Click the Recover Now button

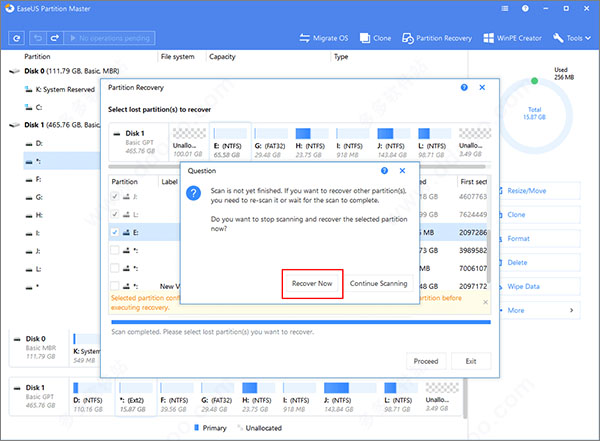(312, 283)
